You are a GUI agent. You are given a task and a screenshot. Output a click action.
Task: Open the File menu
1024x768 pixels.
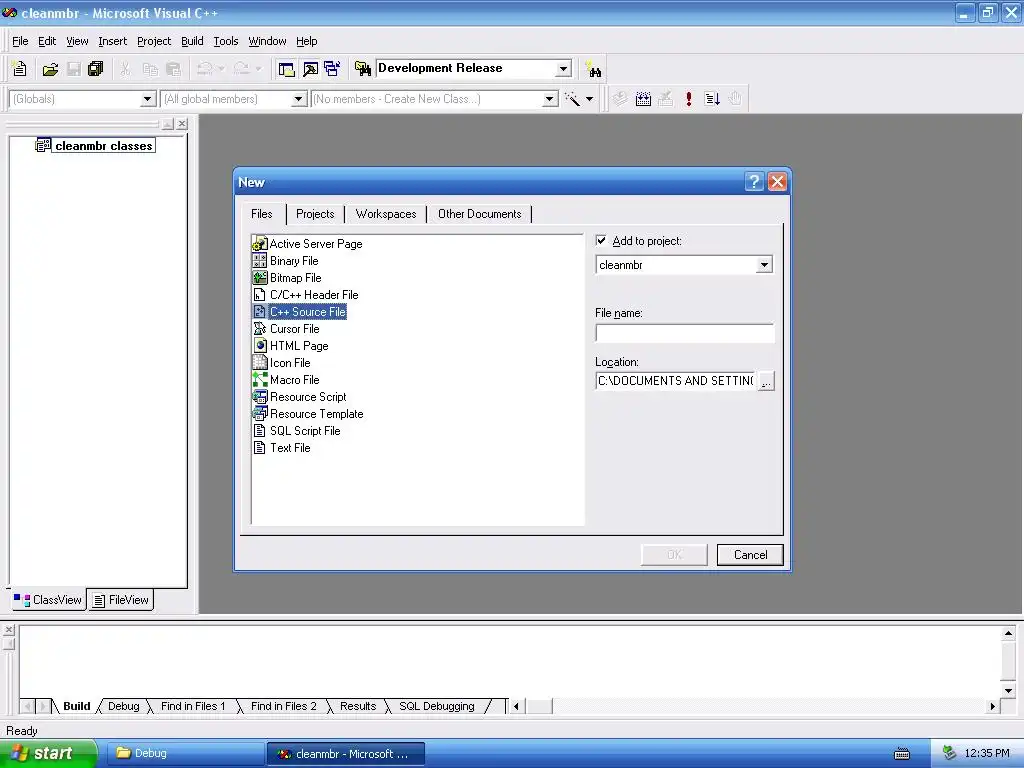(20, 41)
